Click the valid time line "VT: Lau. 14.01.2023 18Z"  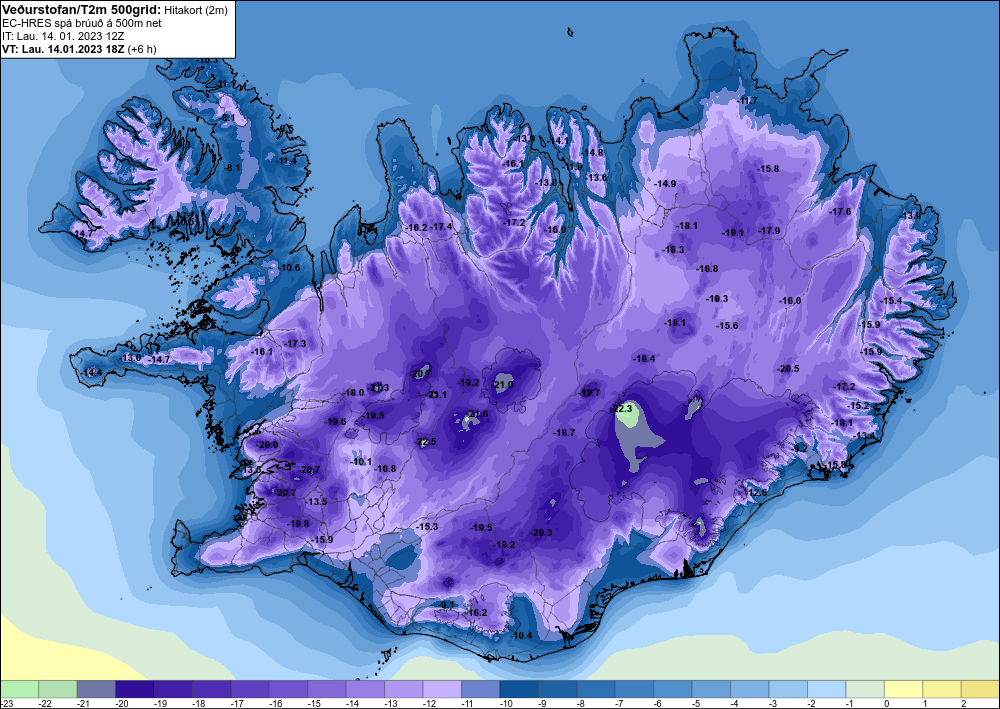point(63,49)
